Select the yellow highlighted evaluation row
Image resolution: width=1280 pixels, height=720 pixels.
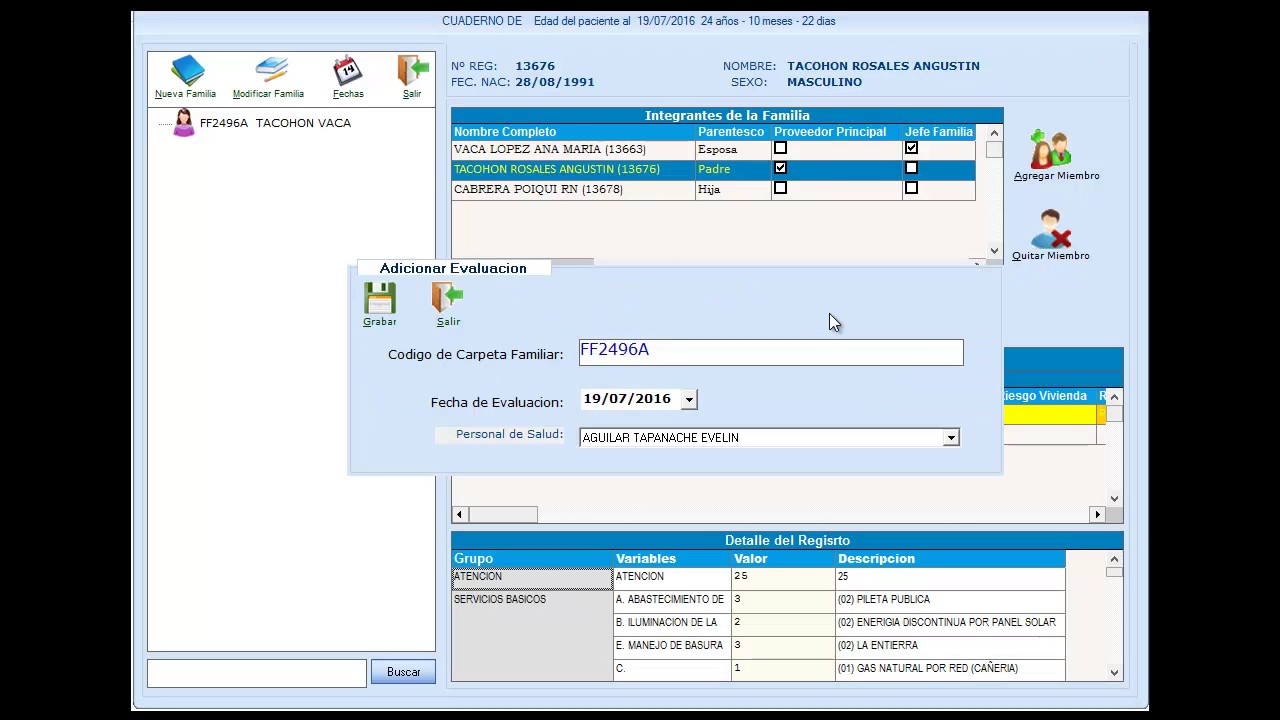[1048, 414]
